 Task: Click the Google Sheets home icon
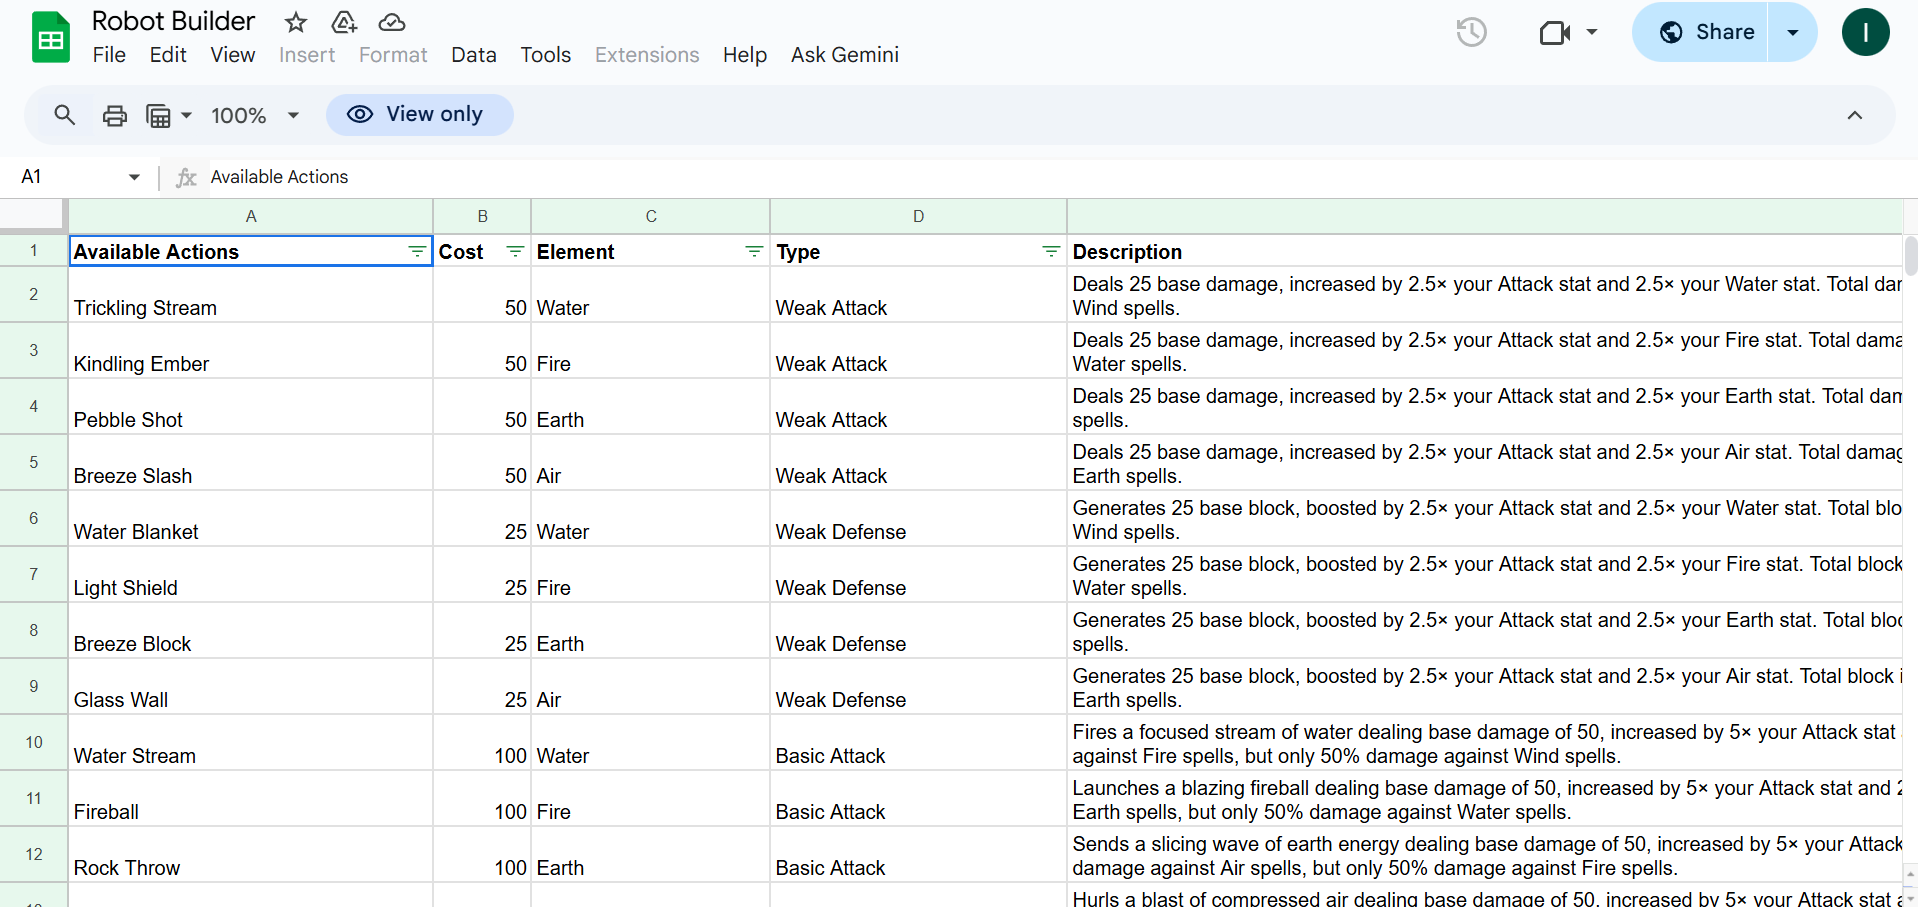(50, 38)
